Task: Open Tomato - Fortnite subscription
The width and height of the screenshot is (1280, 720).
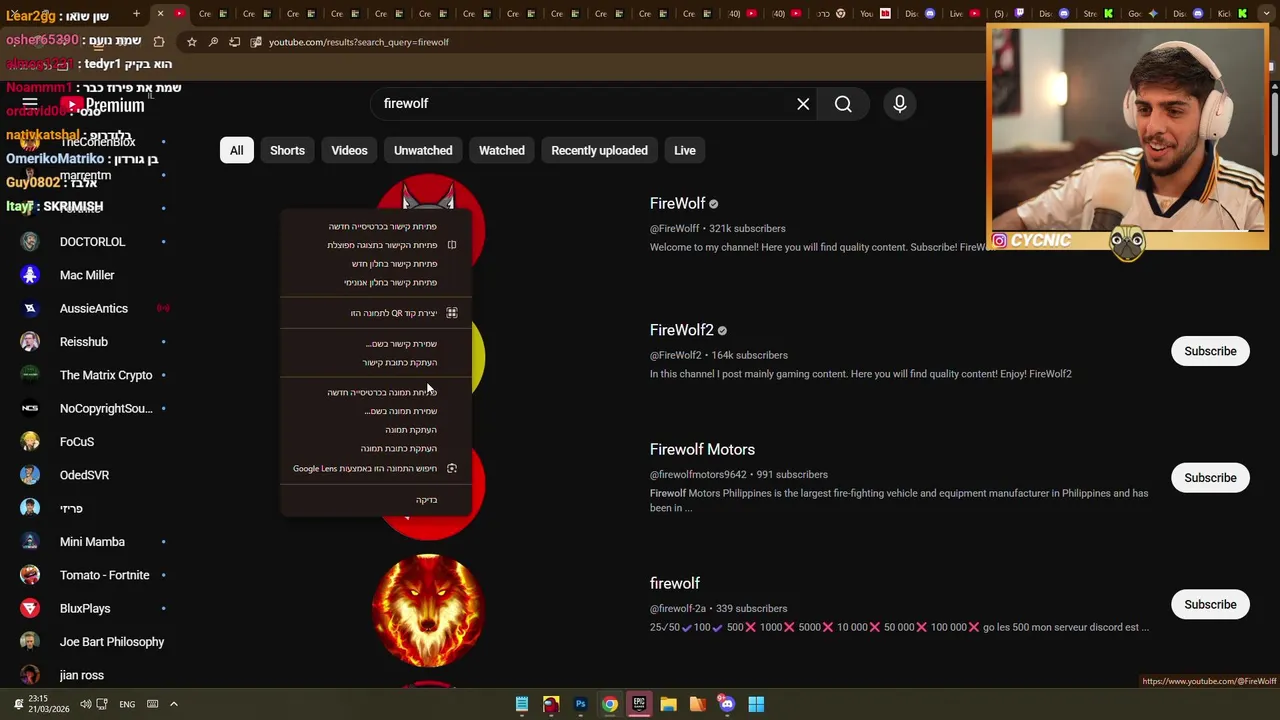Action: coord(104,575)
